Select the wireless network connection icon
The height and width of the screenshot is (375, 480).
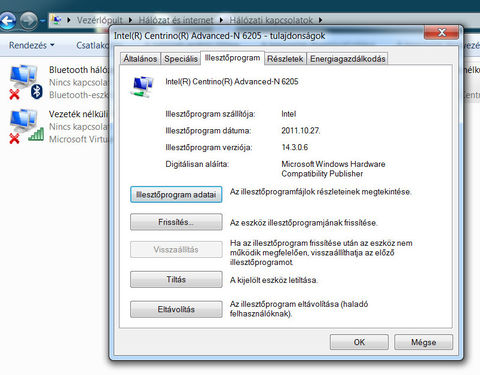point(26,126)
